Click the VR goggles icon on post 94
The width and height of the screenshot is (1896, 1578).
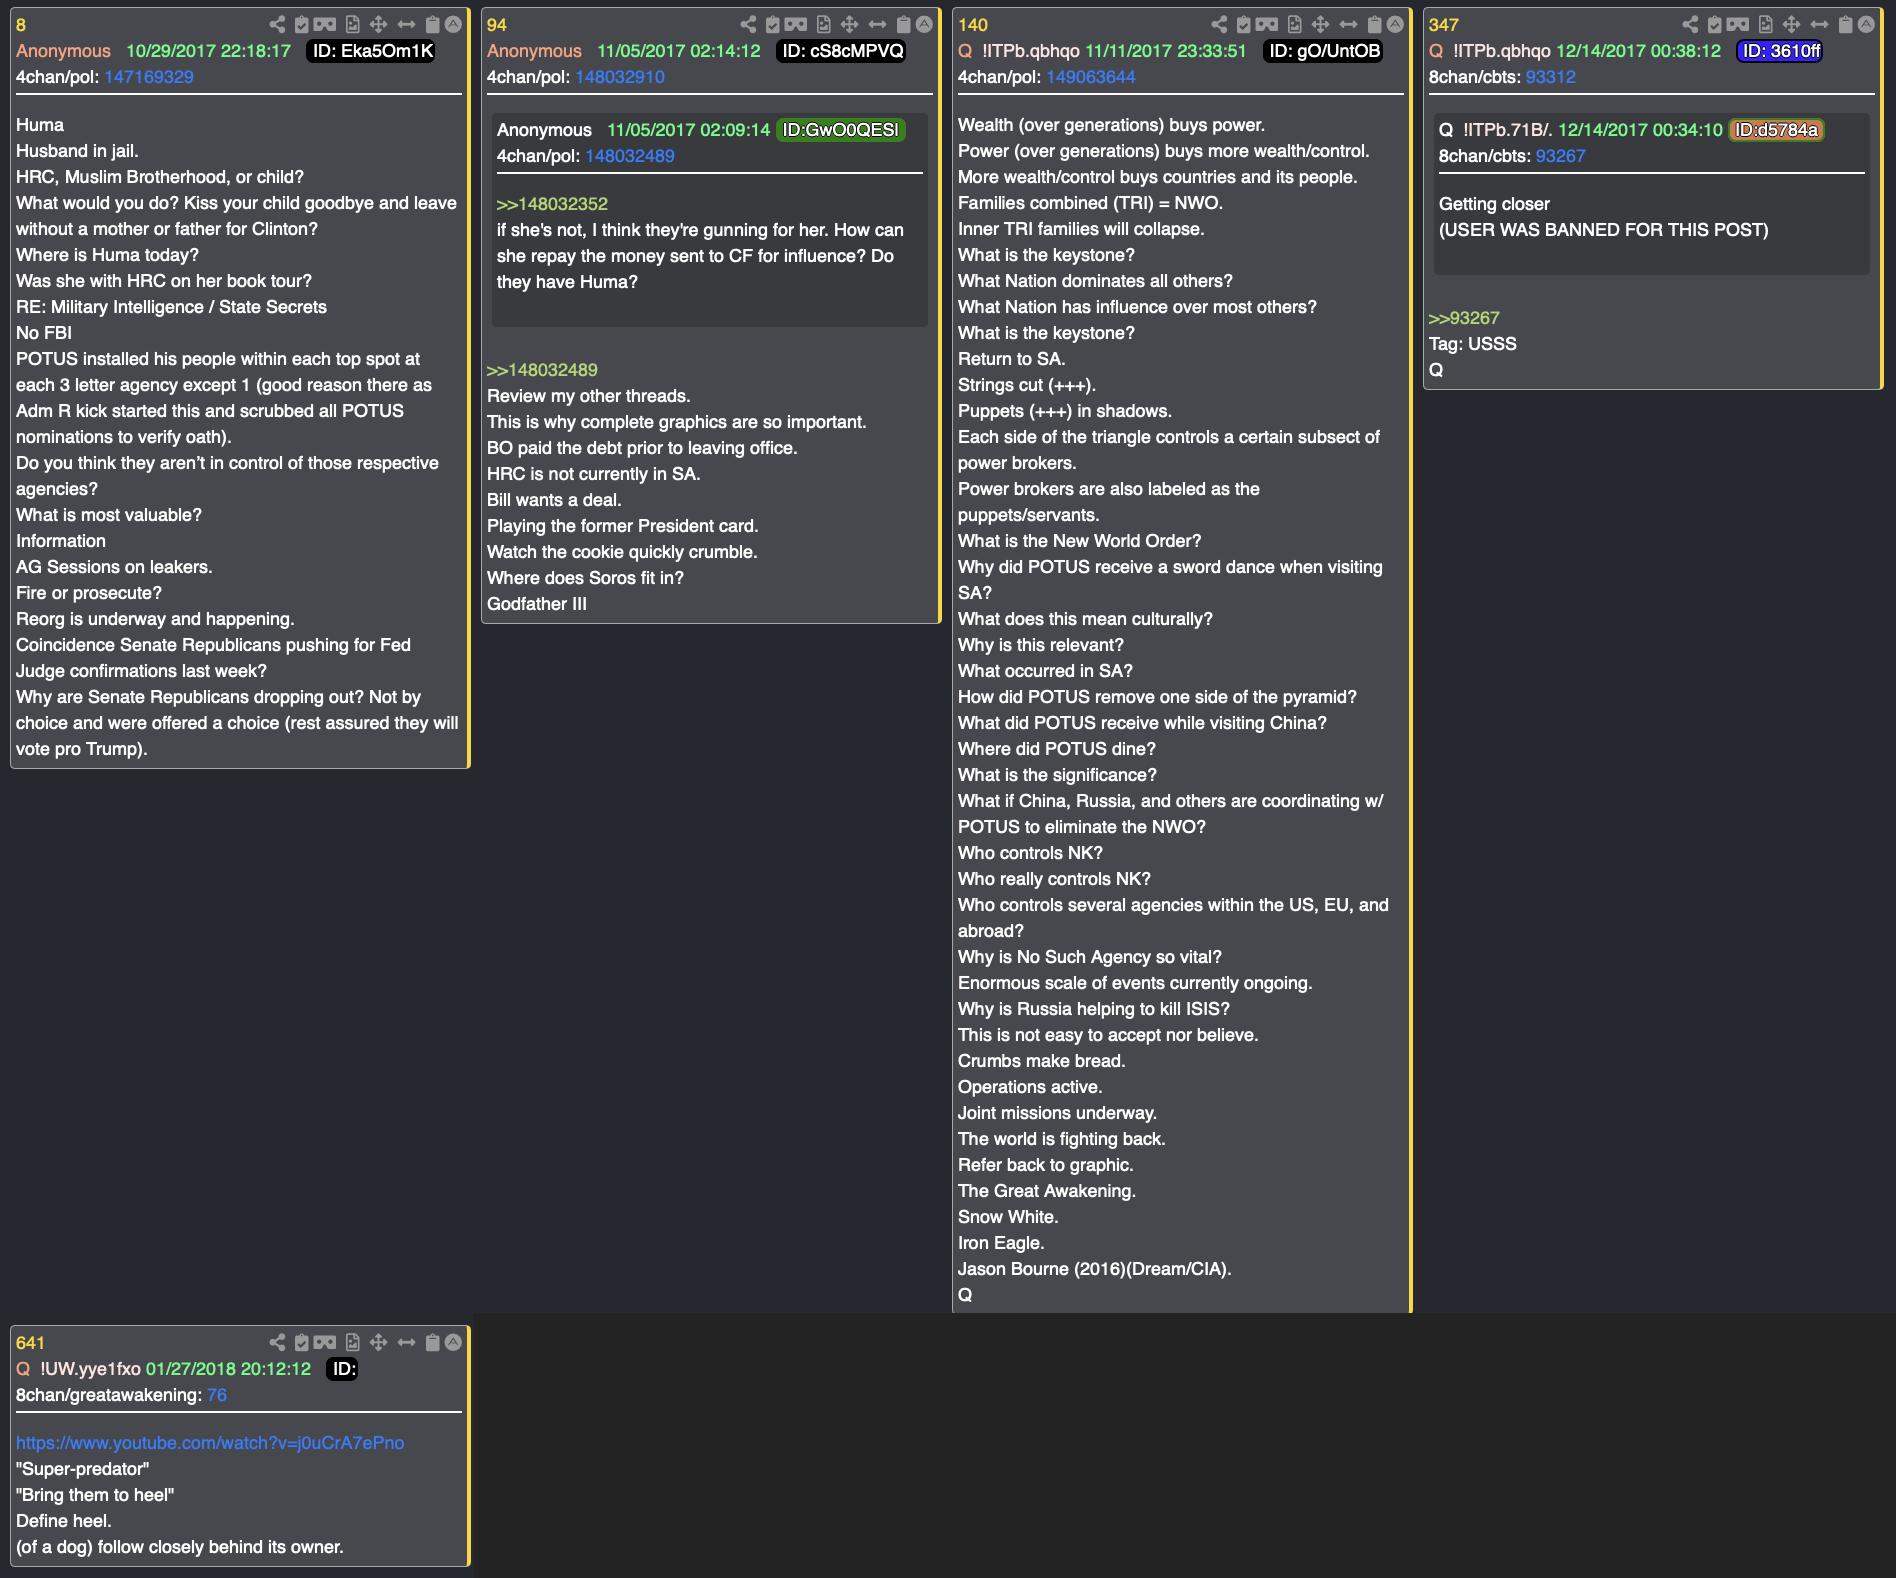click(796, 24)
